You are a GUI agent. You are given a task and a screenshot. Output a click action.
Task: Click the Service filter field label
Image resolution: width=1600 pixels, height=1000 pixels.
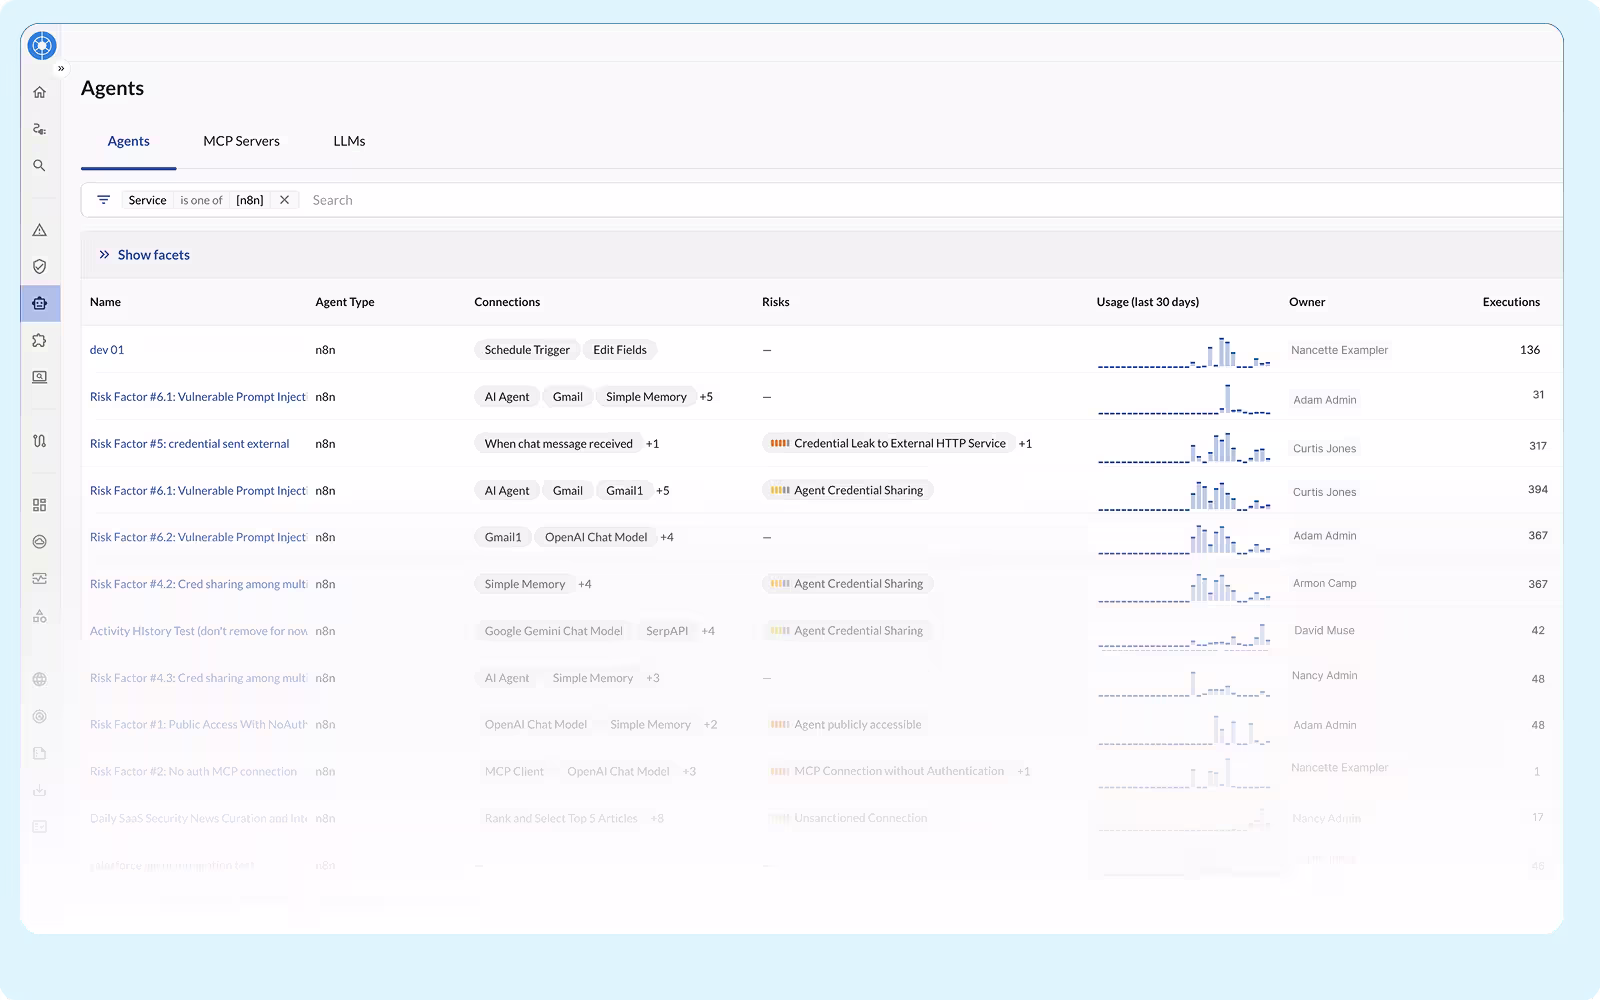tap(147, 200)
